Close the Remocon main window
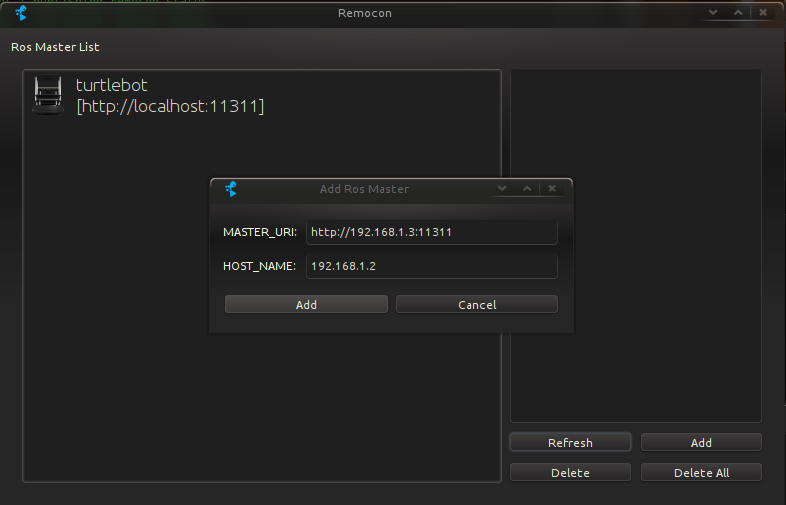The width and height of the screenshot is (786, 505). [x=763, y=12]
